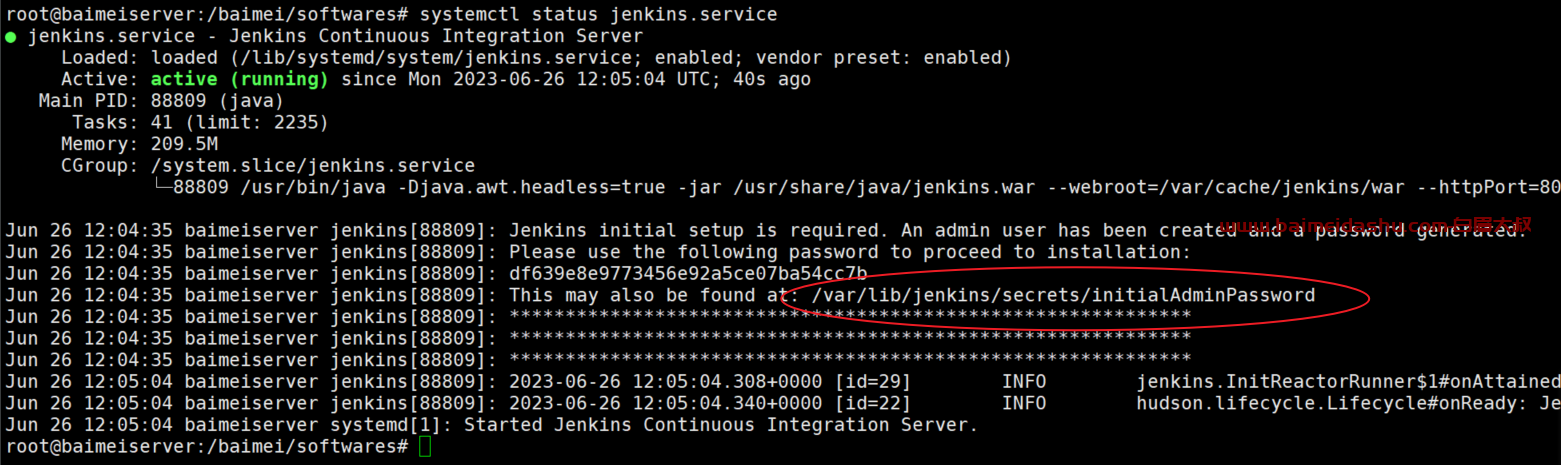The image size is (1561, 465).
Task: Click the 'Tasks: 41 (limit: 2235)' value
Action: coord(201,123)
